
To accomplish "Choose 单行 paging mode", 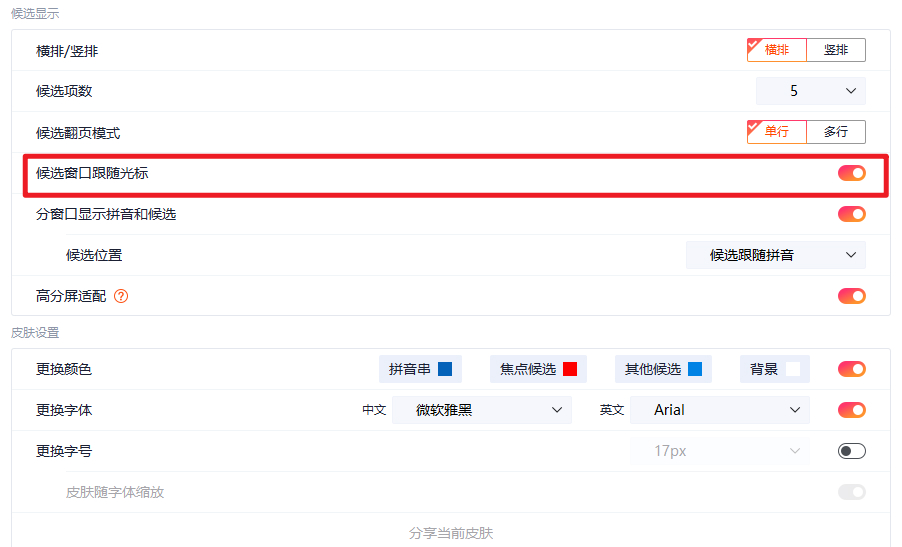I will coord(777,132).
